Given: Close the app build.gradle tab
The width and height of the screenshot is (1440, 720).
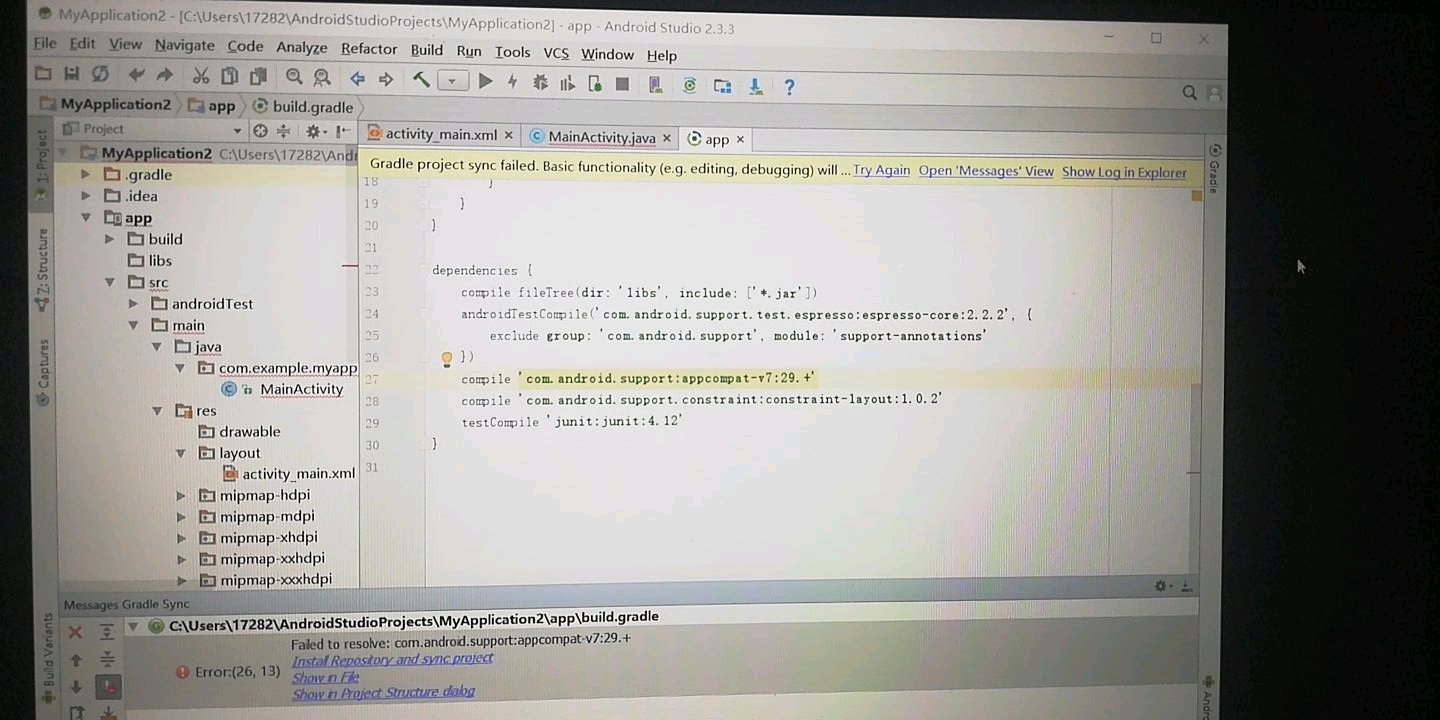Looking at the screenshot, I should click(x=740, y=139).
